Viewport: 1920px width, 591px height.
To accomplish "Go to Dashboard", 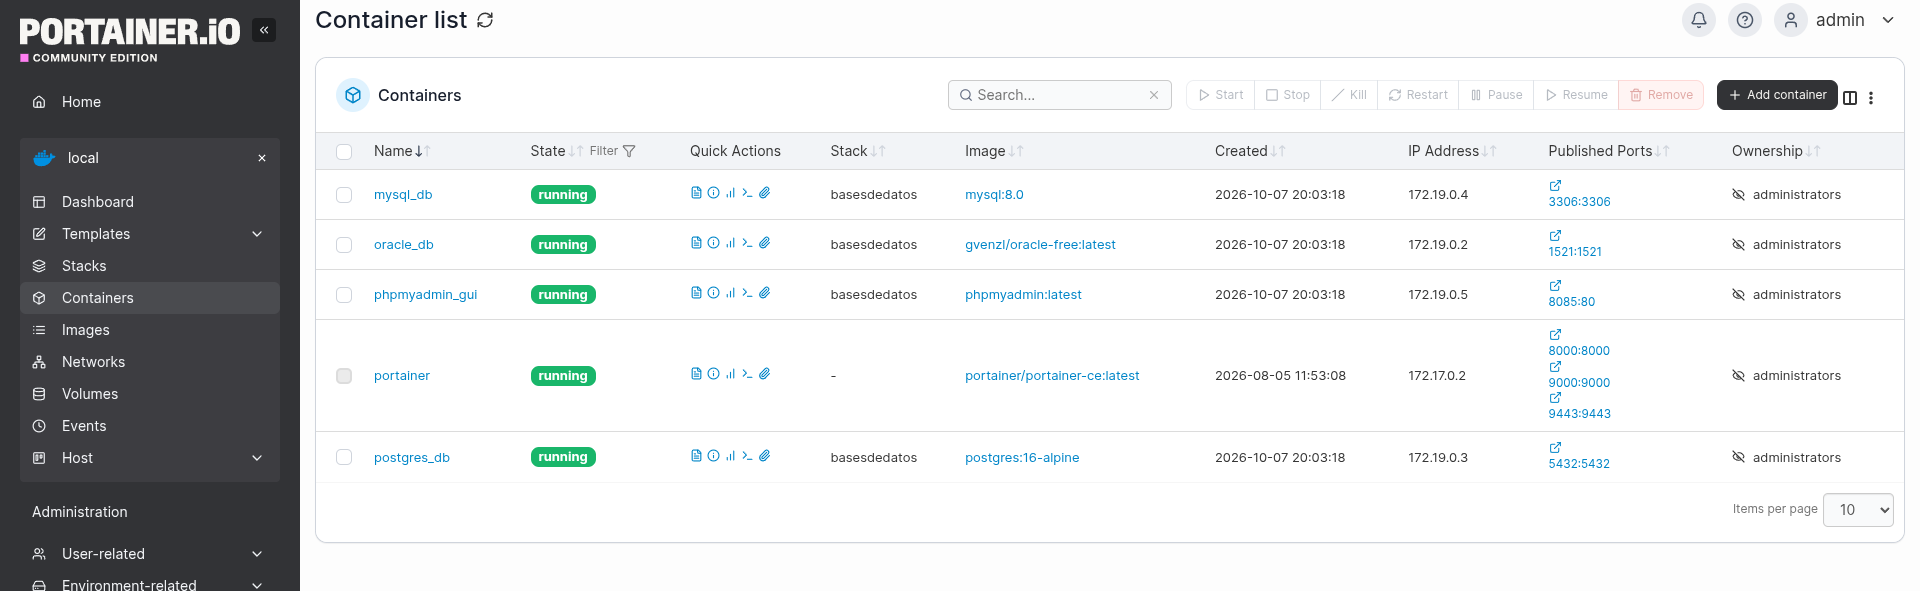I will (150, 202).
